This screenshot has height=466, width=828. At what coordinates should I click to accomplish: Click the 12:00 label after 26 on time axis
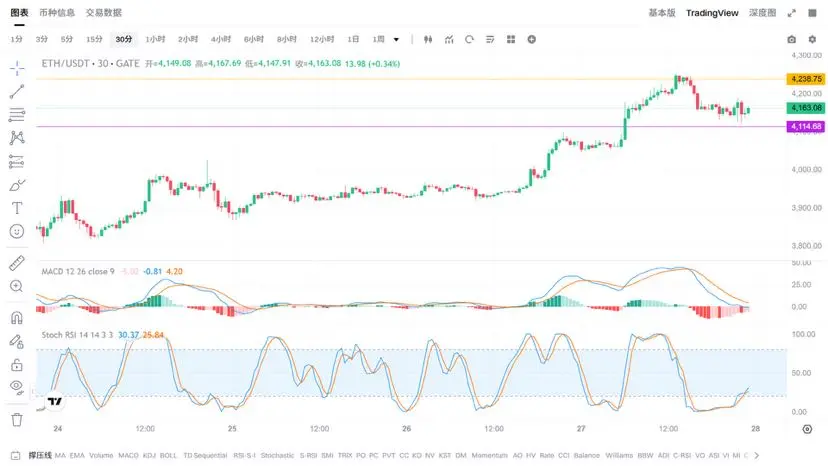494,428
